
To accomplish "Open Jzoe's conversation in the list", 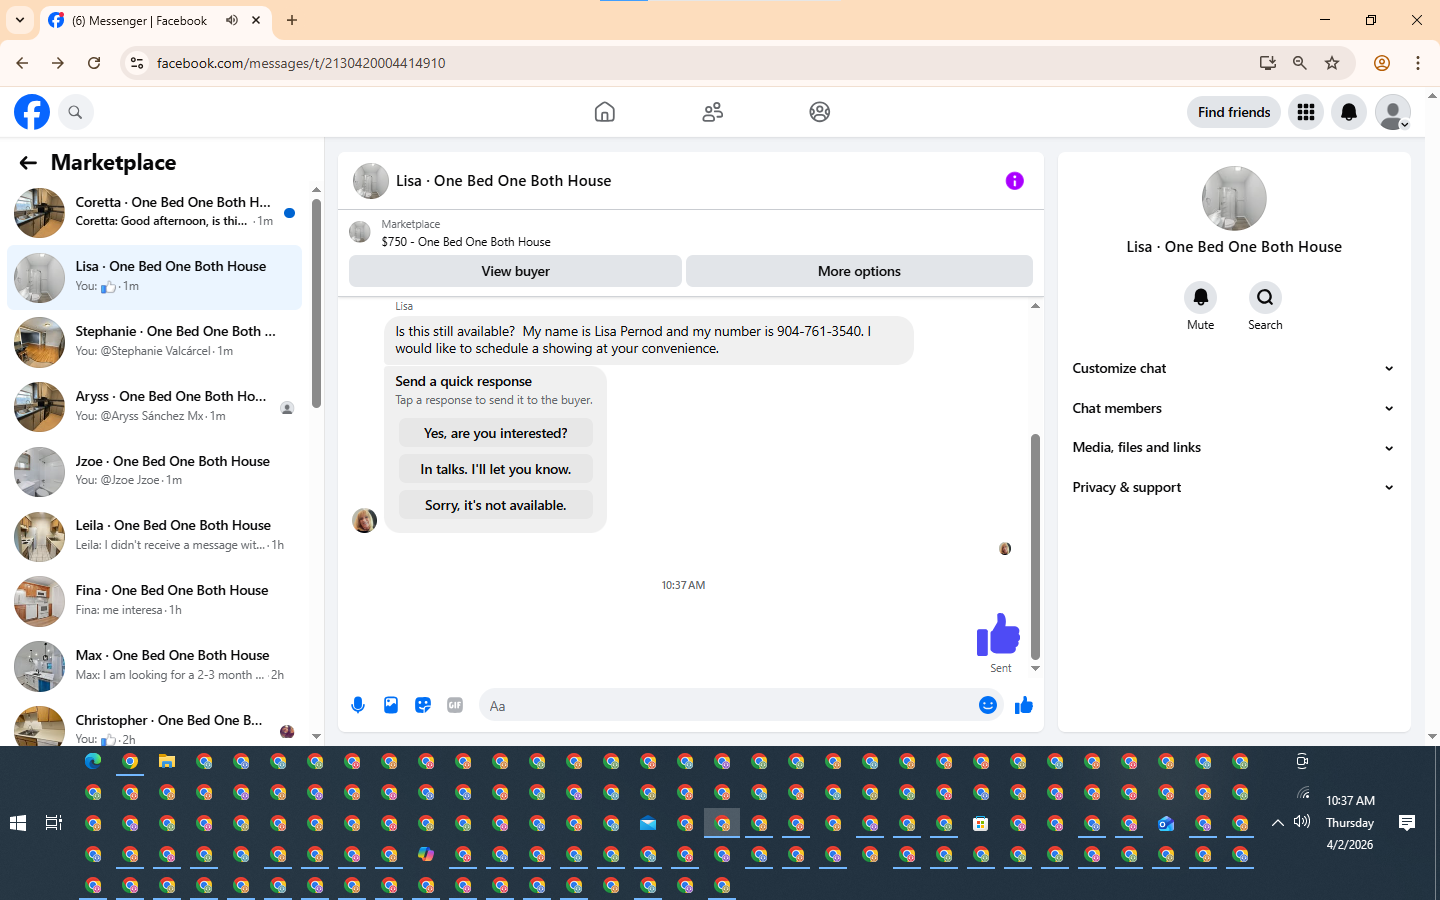I will (x=155, y=472).
